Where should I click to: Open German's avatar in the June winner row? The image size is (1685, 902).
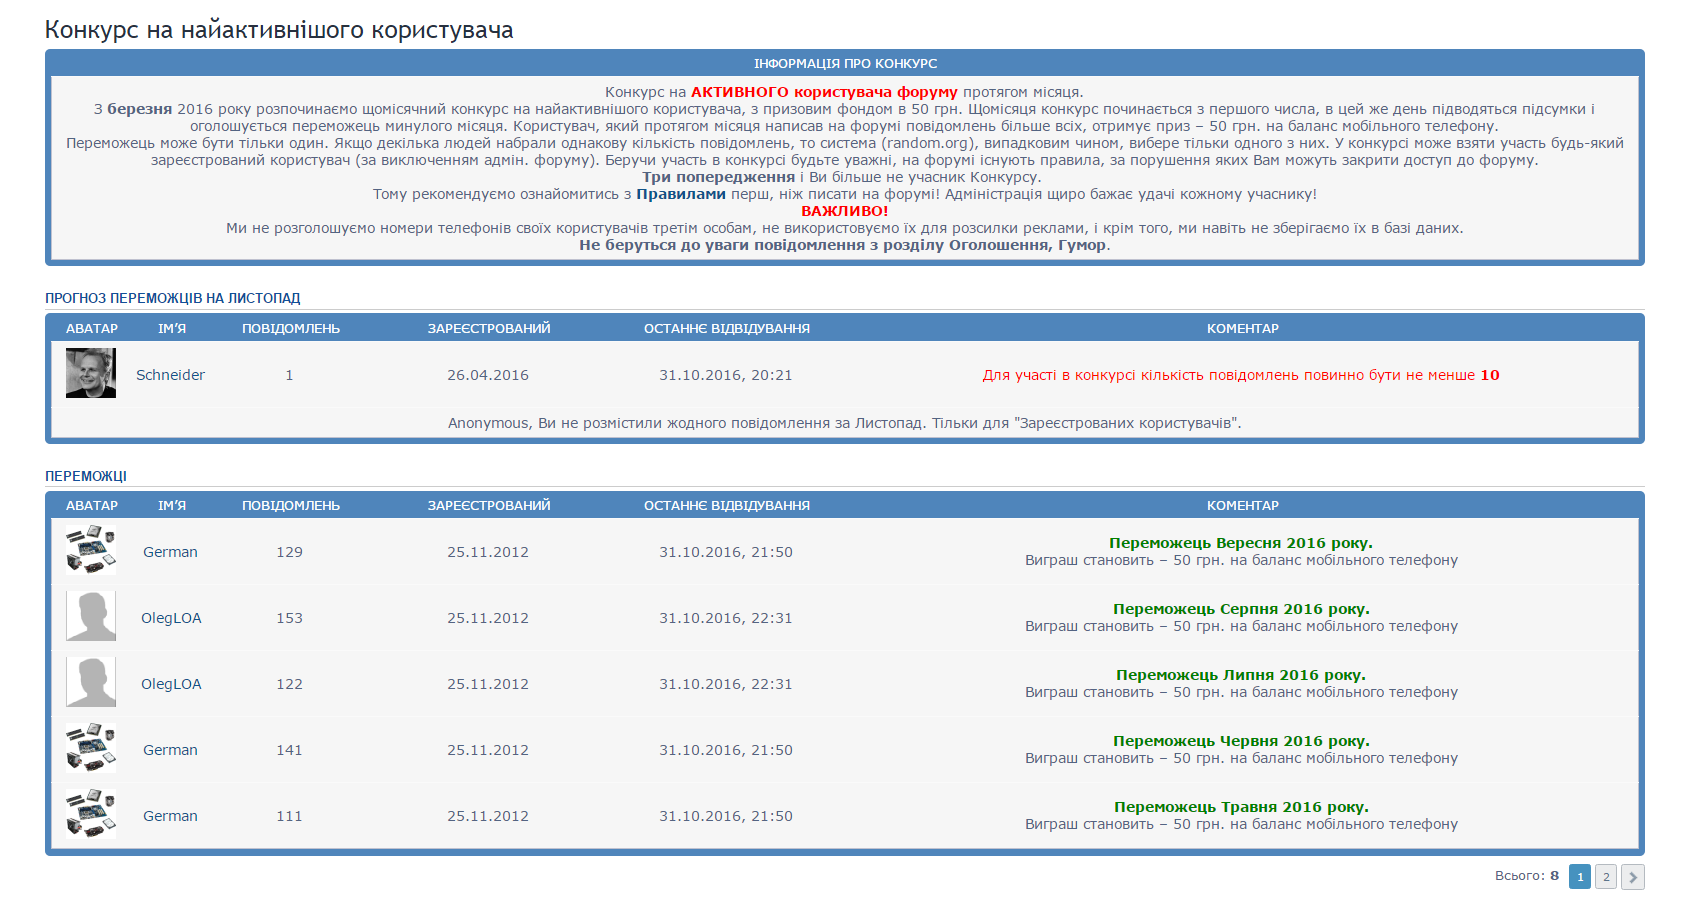[91, 748]
